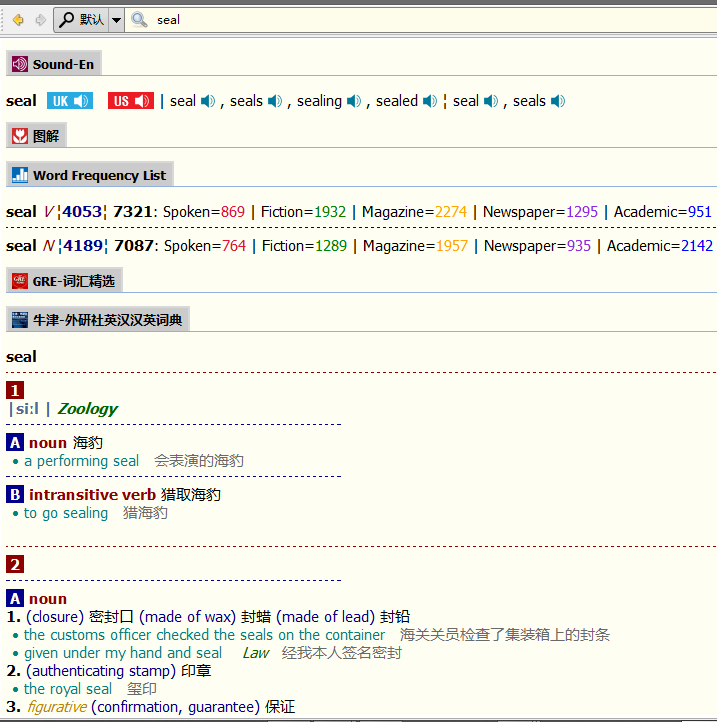Click the Oxford dictionary book icon
Screen dimensions: 717x722
pyautogui.click(x=20, y=320)
